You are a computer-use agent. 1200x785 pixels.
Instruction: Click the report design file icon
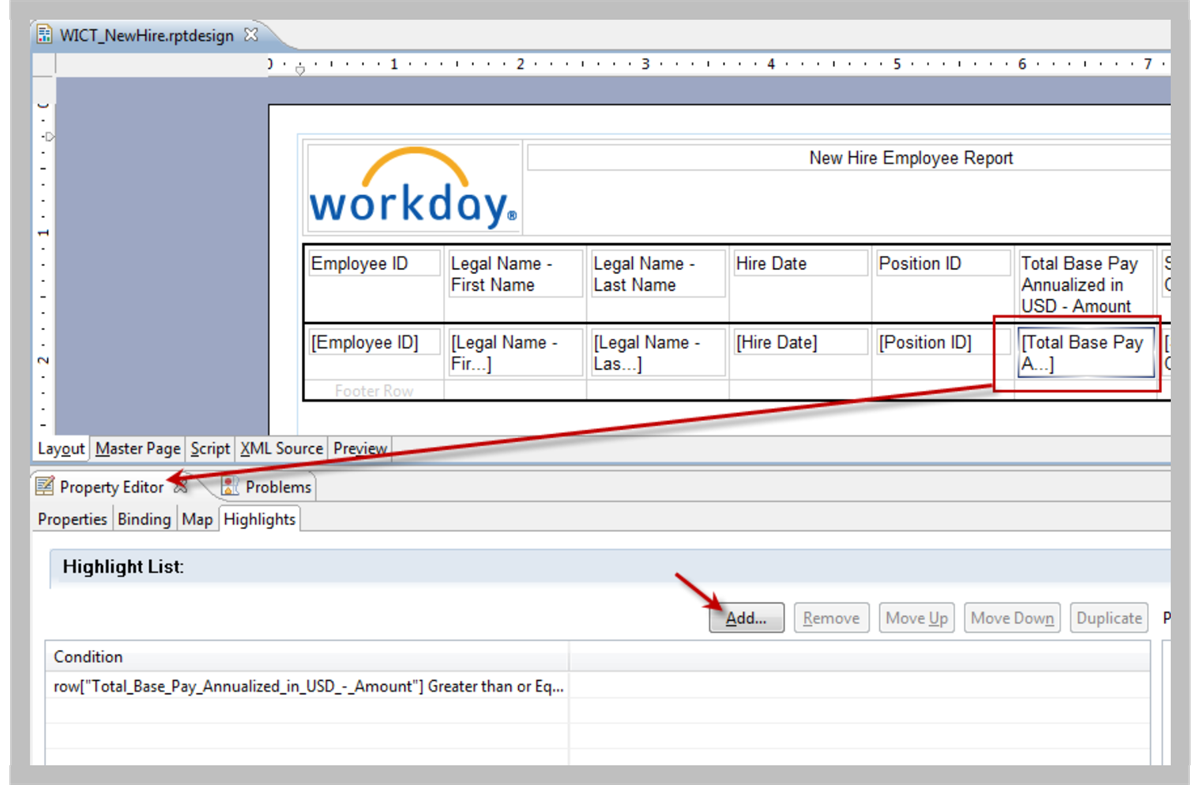pos(44,35)
